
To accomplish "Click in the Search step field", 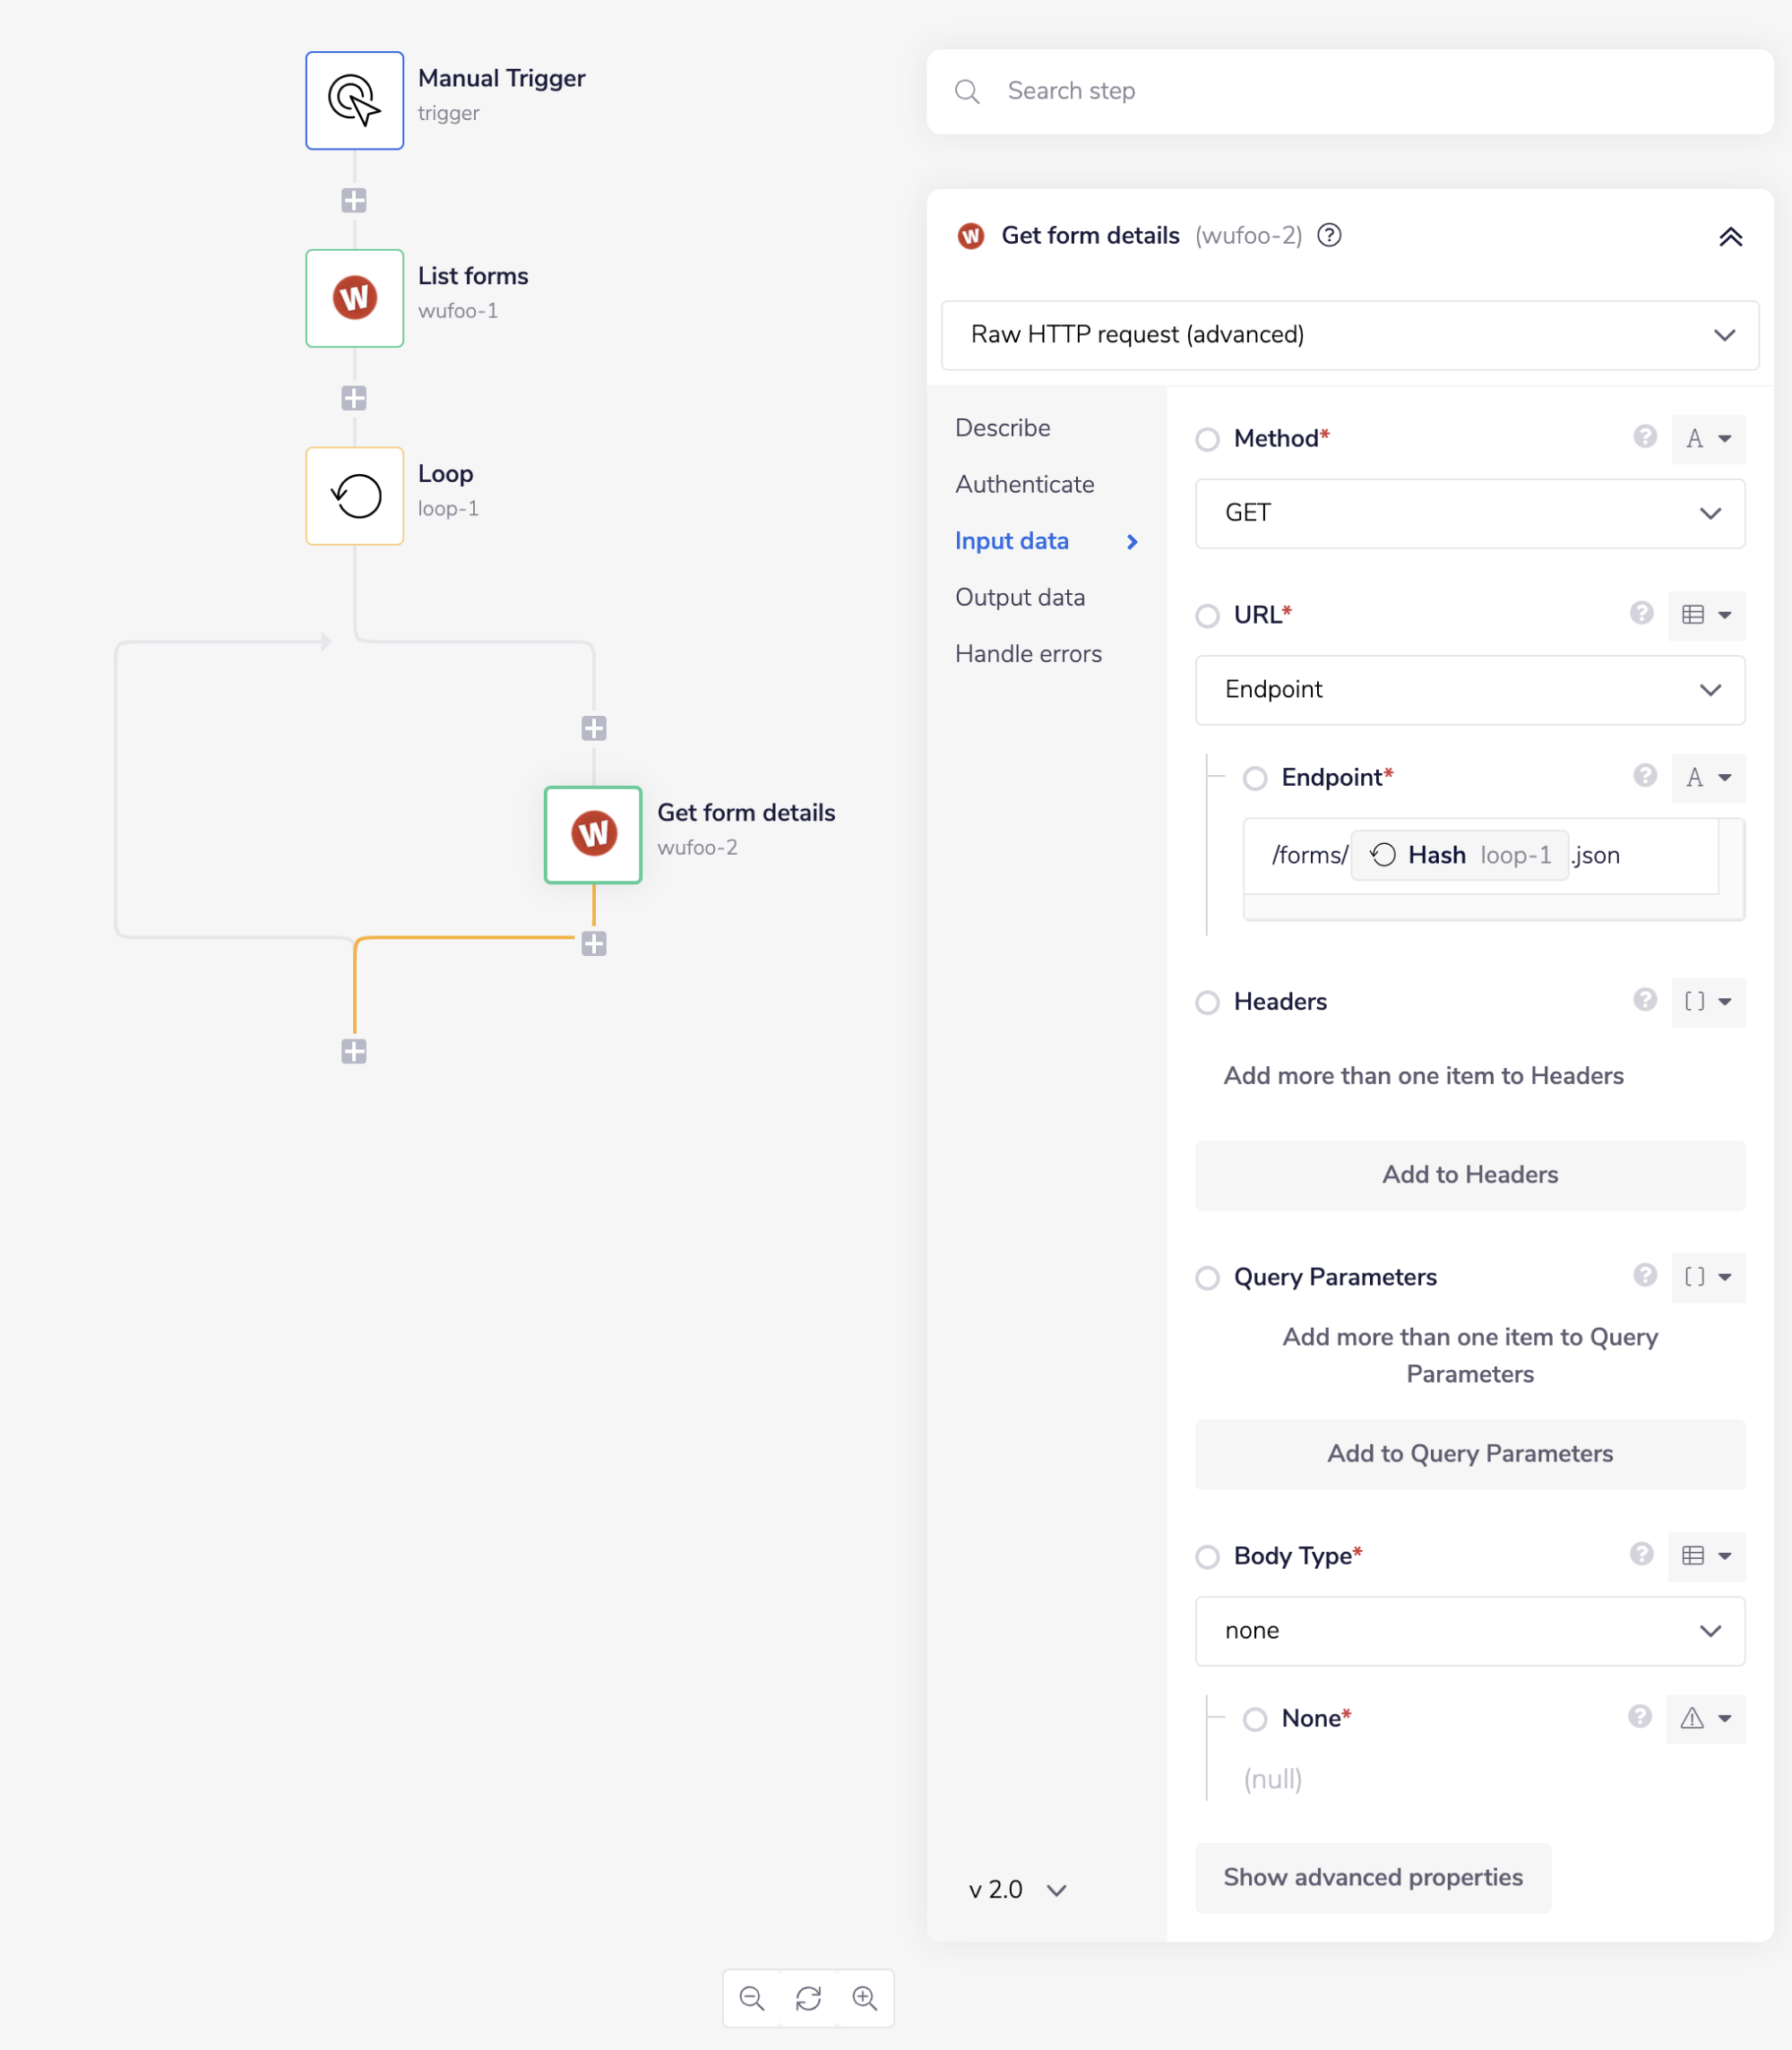I will (1349, 91).
